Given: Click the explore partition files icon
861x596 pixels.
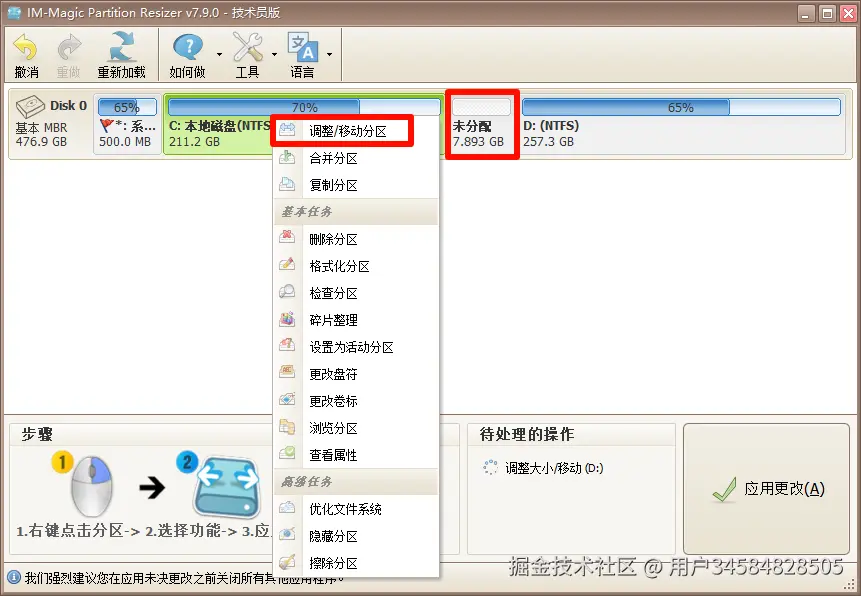Looking at the screenshot, I should [x=287, y=426].
